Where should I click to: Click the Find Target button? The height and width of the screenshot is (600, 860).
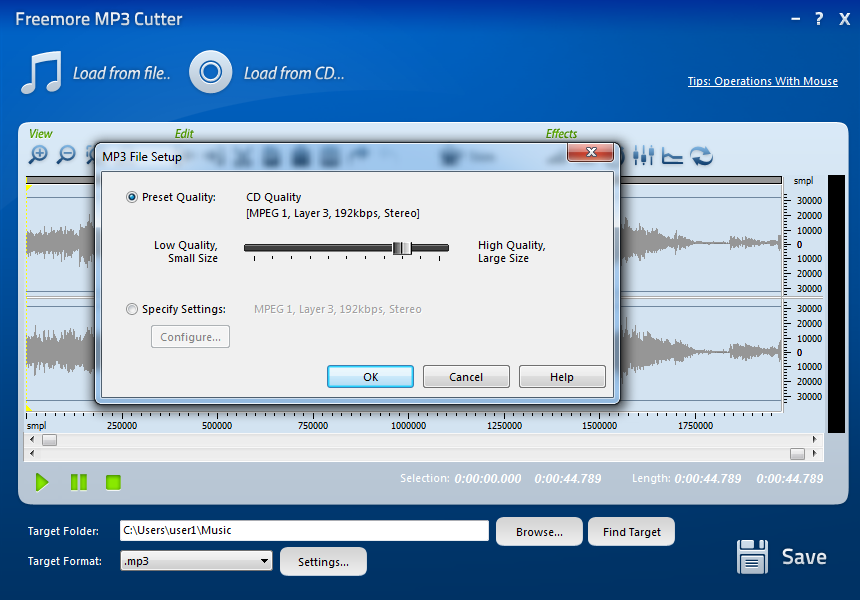pyautogui.click(x=631, y=531)
